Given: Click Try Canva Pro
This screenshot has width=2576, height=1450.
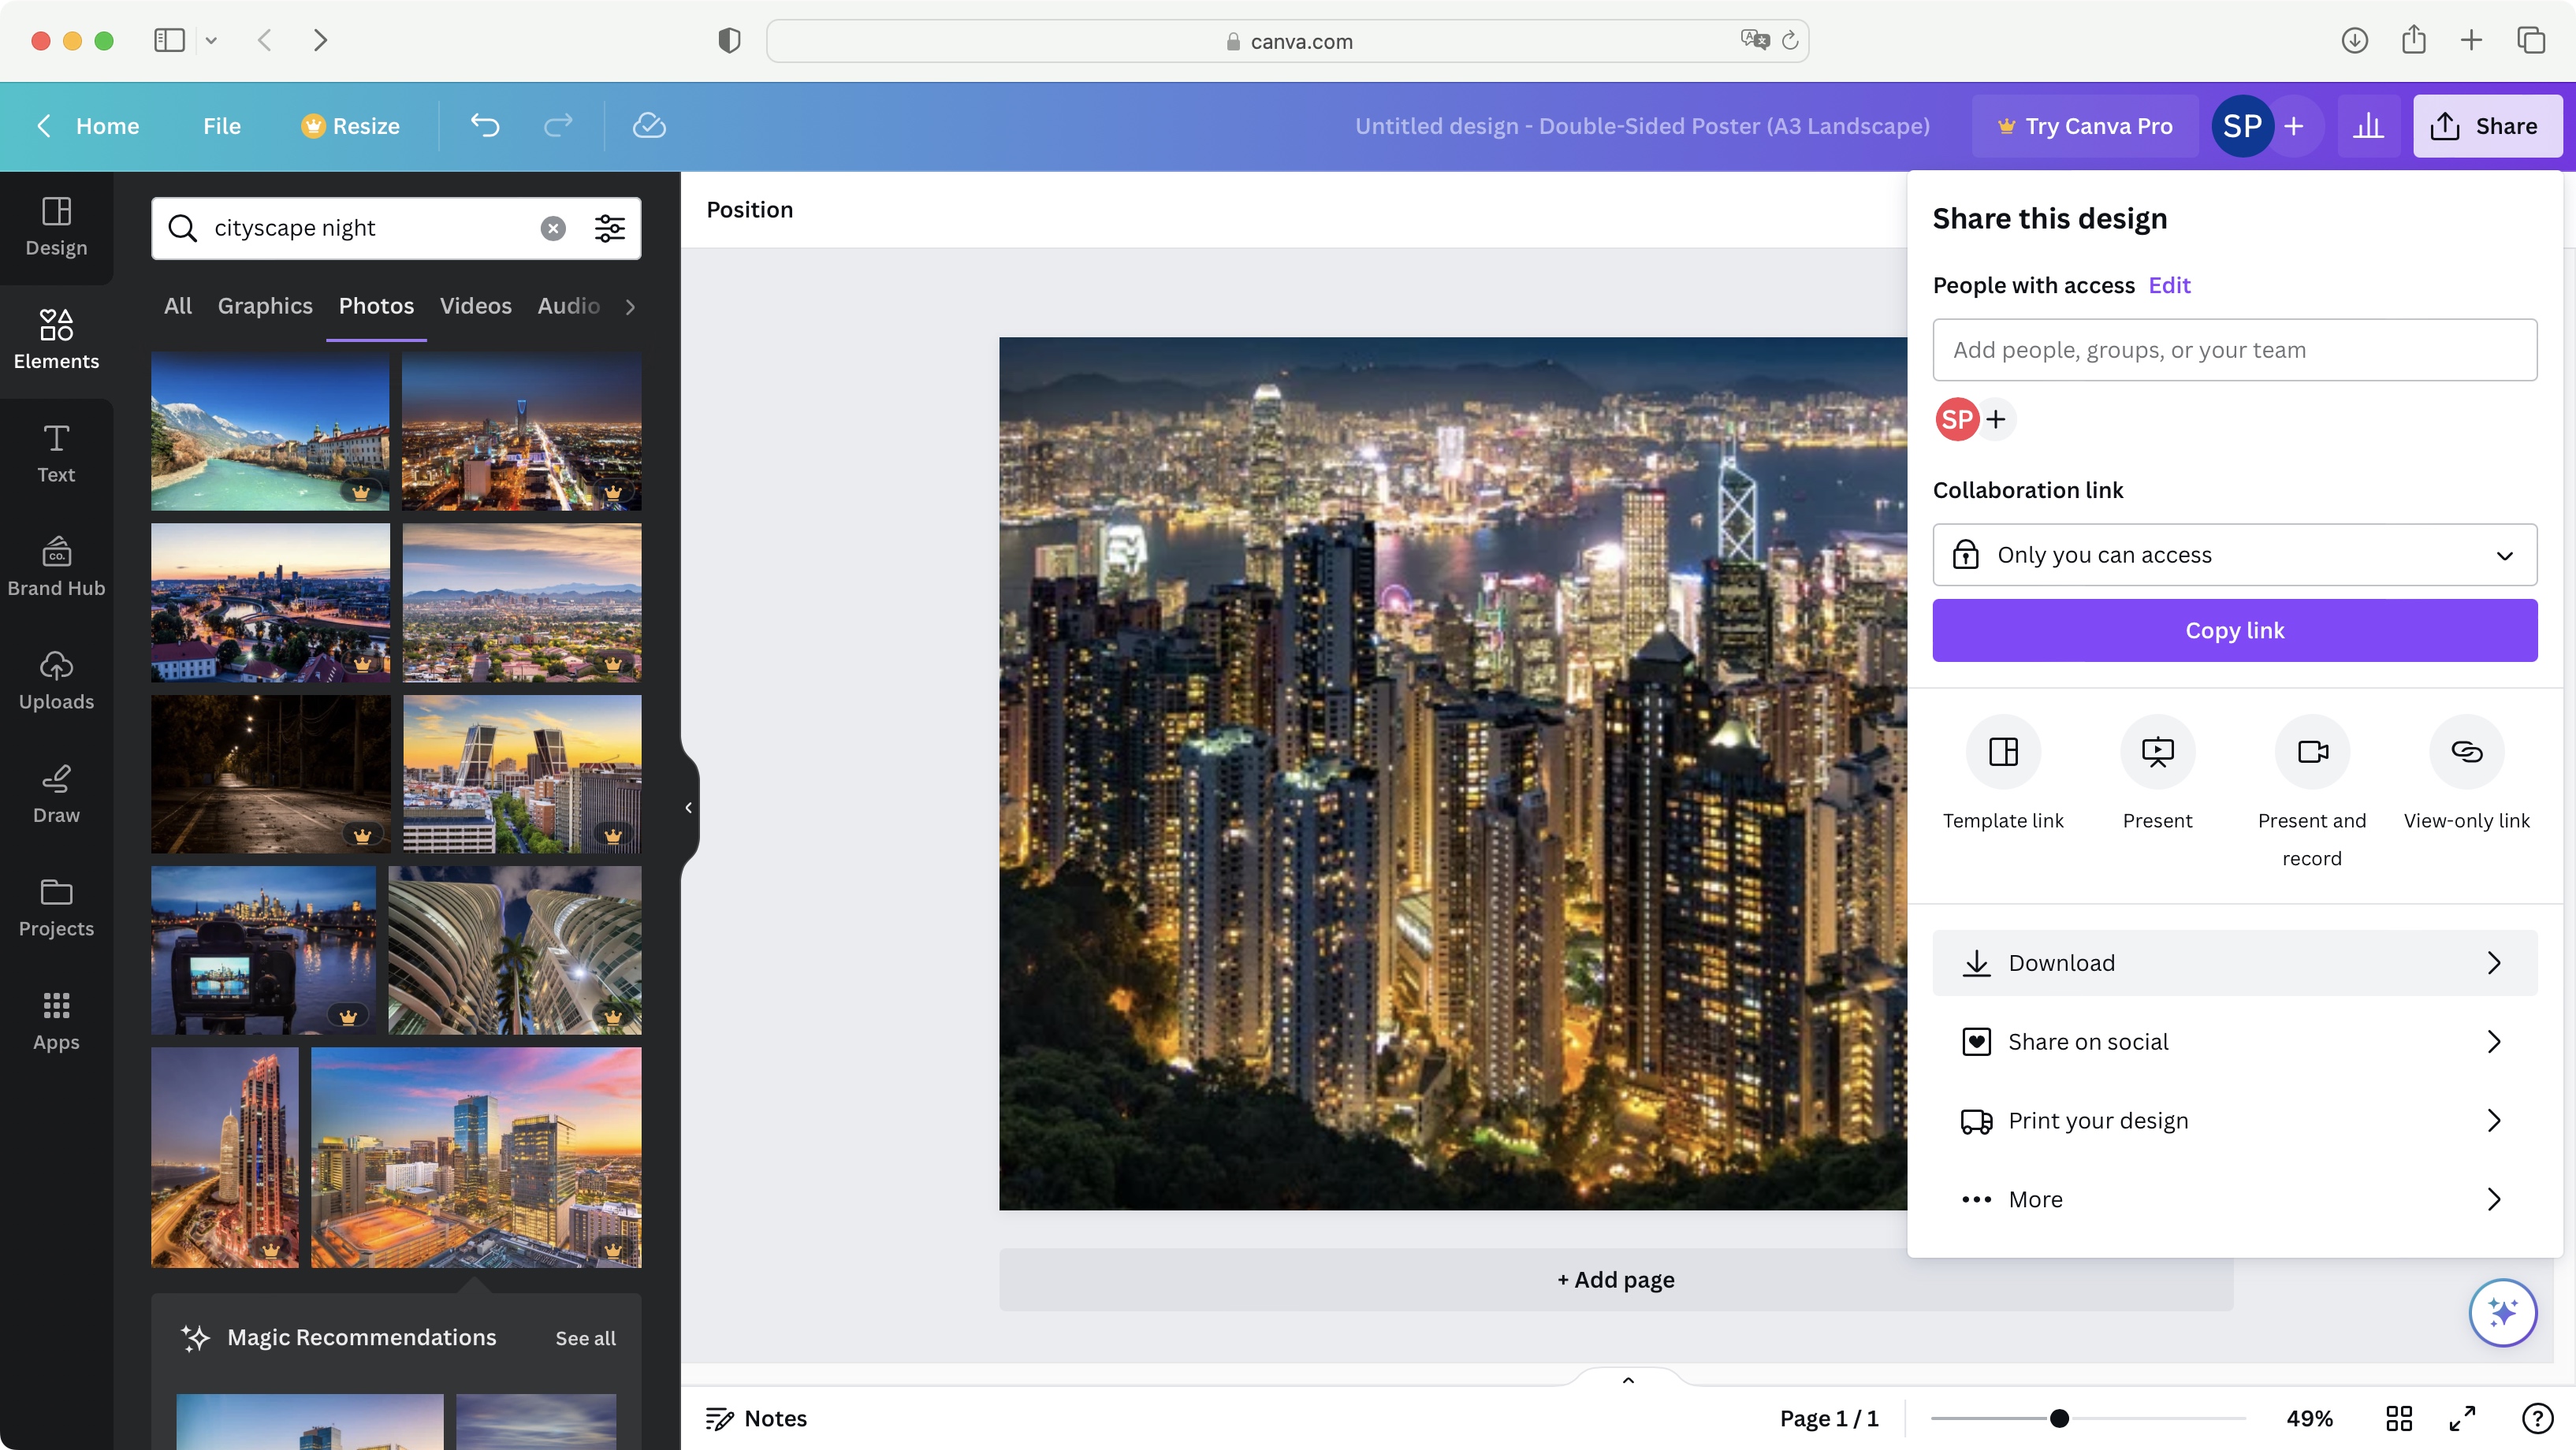Looking at the screenshot, I should (x=2084, y=126).
